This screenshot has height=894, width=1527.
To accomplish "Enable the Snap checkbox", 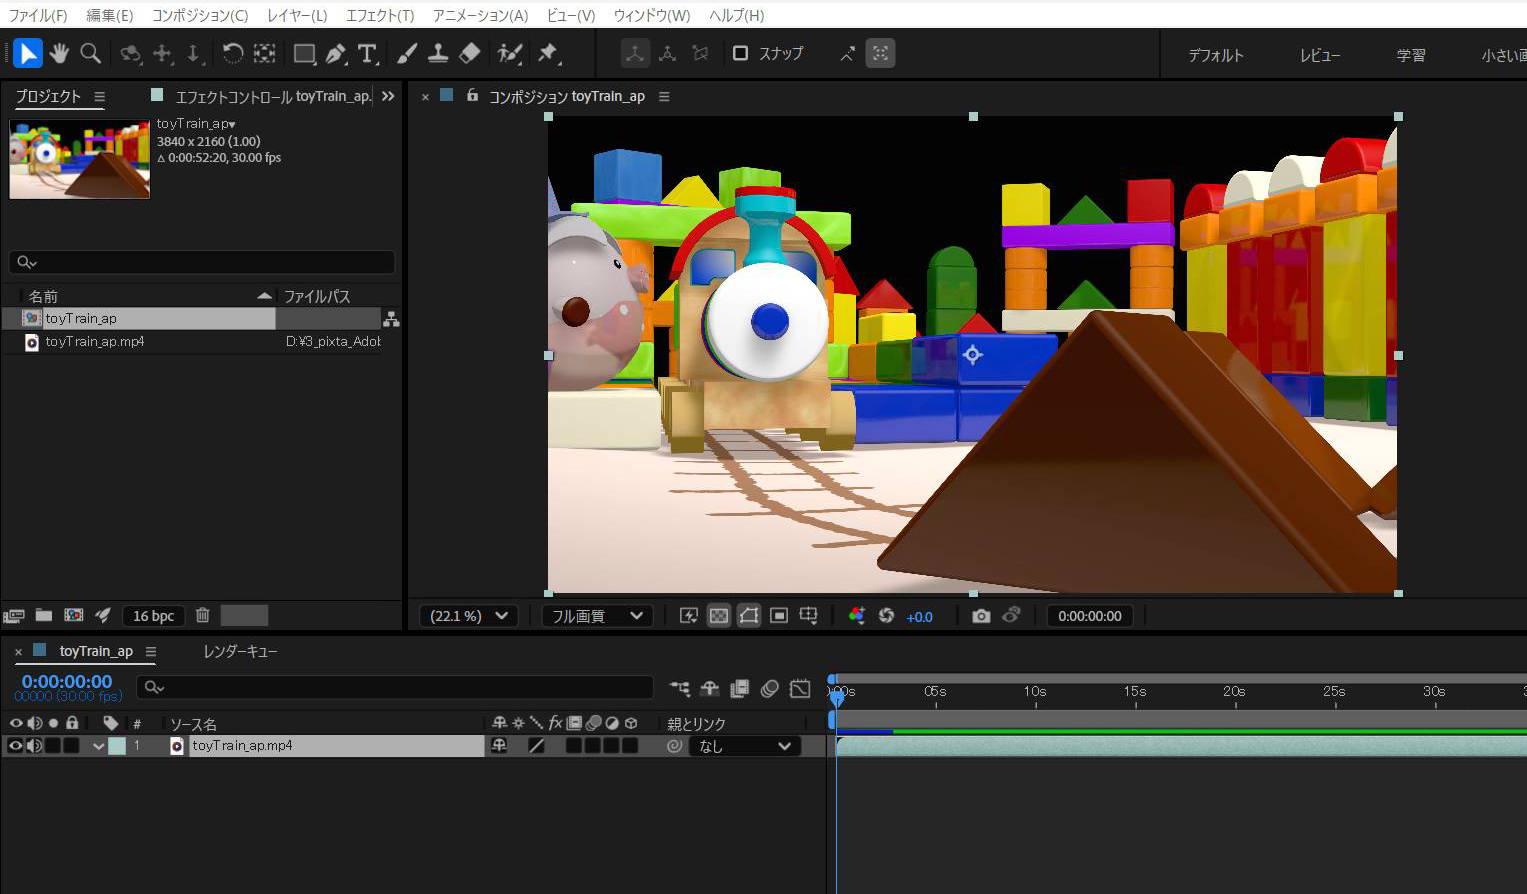I will [x=741, y=53].
